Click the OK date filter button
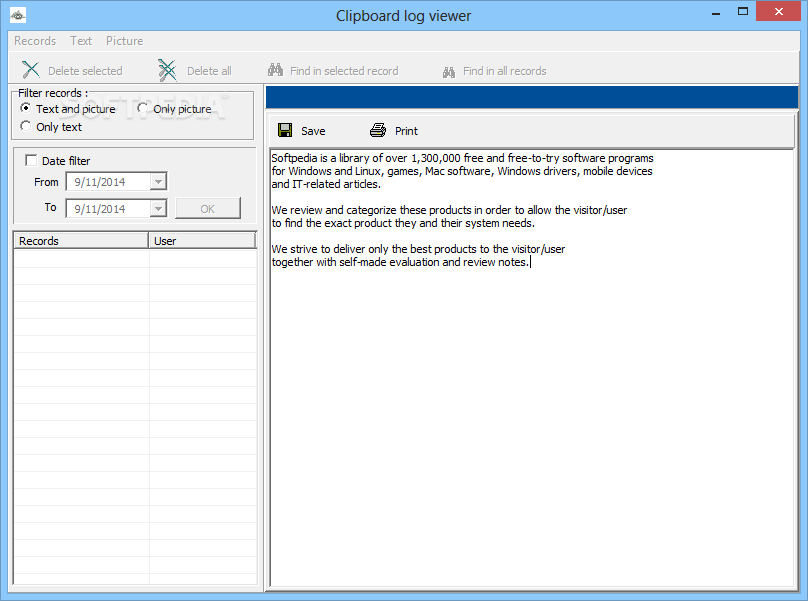This screenshot has height=601, width=808. click(x=208, y=208)
